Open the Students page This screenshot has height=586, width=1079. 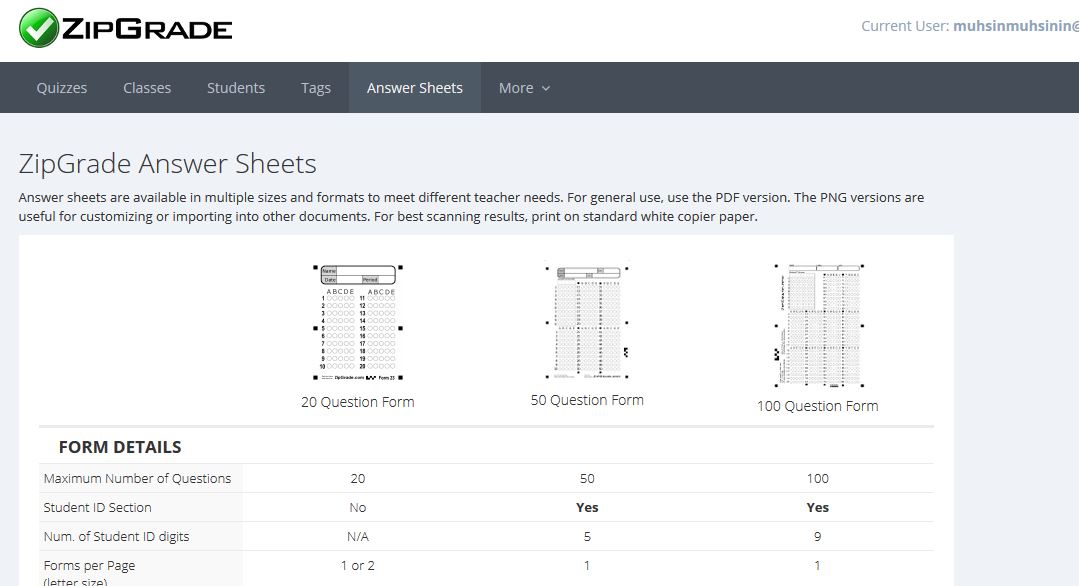pyautogui.click(x=236, y=88)
